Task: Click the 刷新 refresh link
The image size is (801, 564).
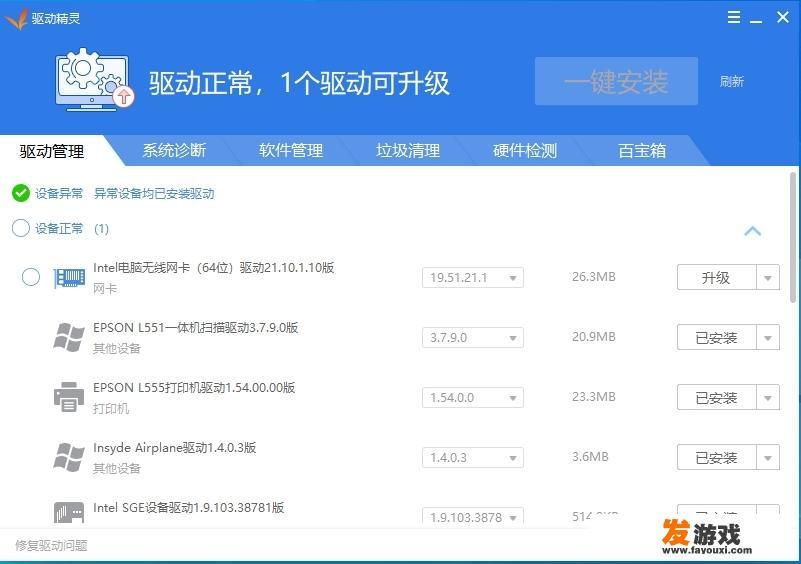Action: point(732,81)
